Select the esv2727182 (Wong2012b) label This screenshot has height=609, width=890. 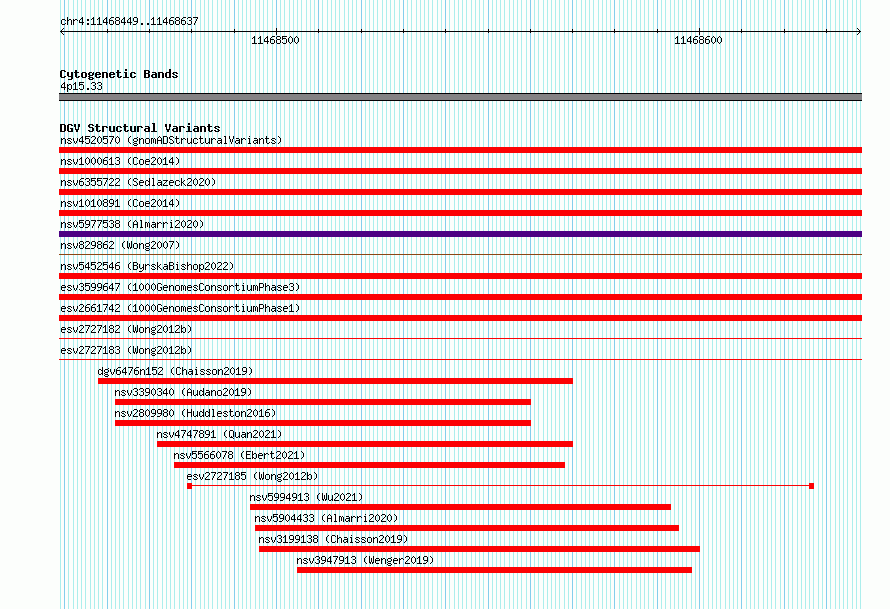click(x=126, y=329)
